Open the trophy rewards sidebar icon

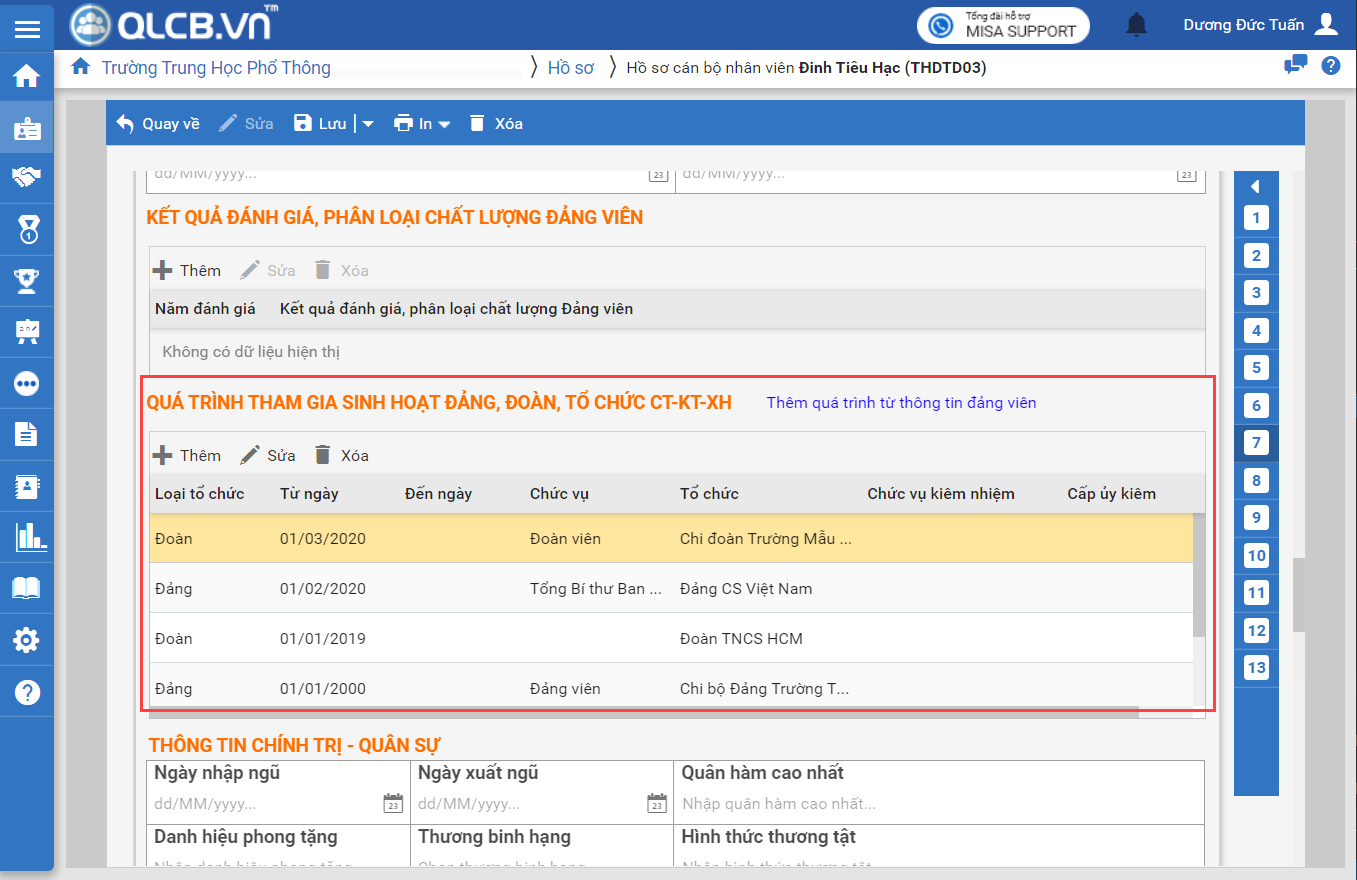27,280
